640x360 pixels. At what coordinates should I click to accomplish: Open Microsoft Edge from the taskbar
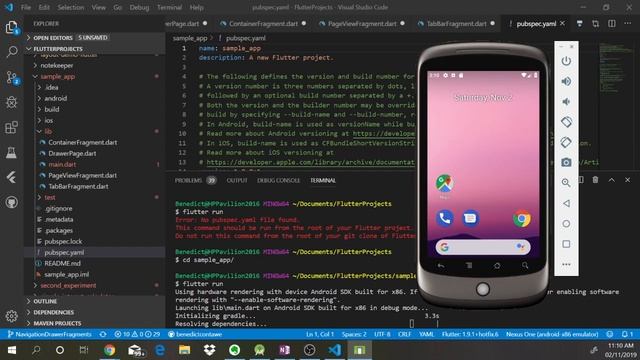[x=160, y=350]
